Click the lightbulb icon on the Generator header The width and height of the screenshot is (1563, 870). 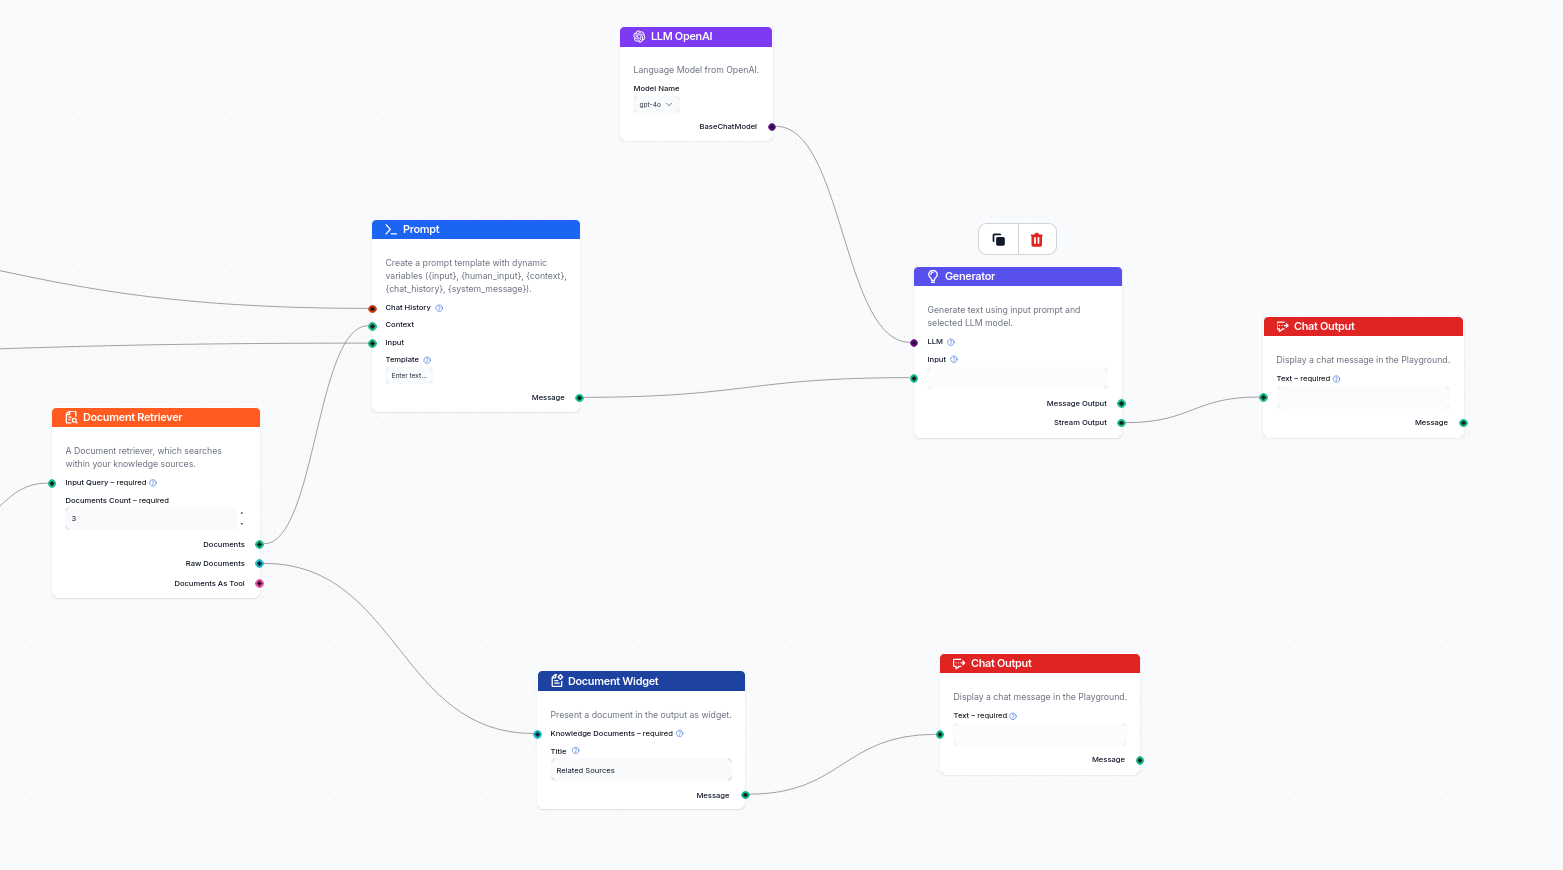click(x=933, y=276)
